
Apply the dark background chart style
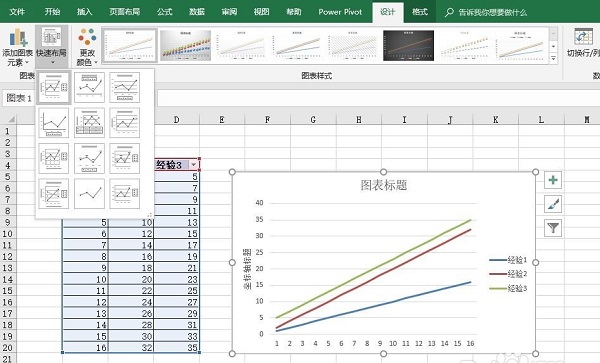pyautogui.click(x=408, y=46)
